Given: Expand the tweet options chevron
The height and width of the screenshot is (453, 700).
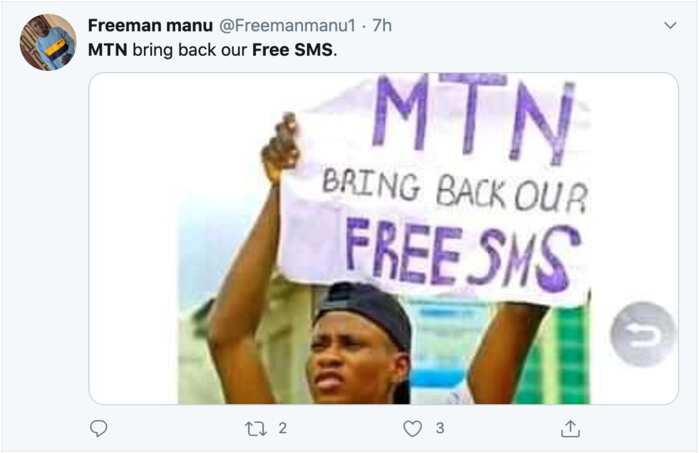Looking at the screenshot, I should pyautogui.click(x=670, y=25).
